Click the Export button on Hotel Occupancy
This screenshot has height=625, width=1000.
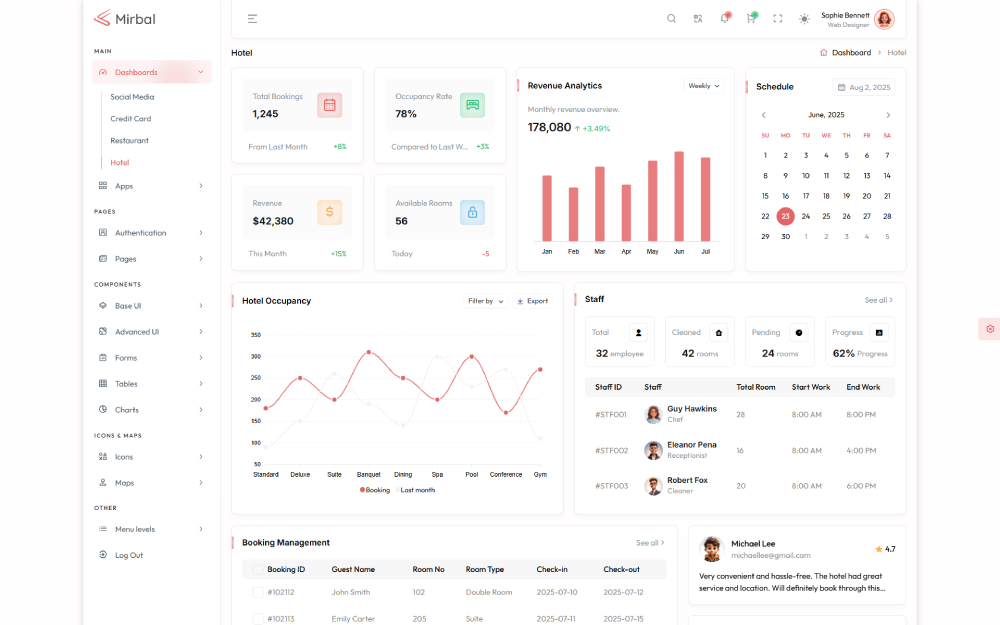(532, 301)
